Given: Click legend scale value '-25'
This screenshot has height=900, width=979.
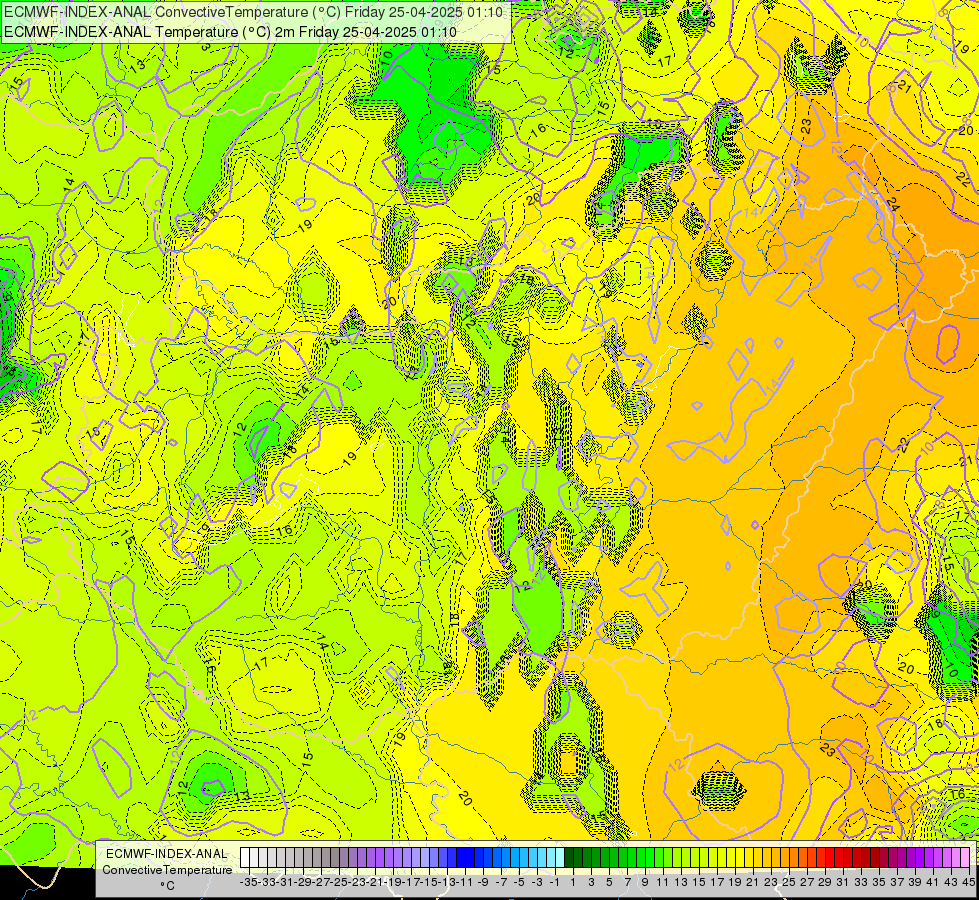Looking at the screenshot, I should pyautogui.click(x=340, y=882).
